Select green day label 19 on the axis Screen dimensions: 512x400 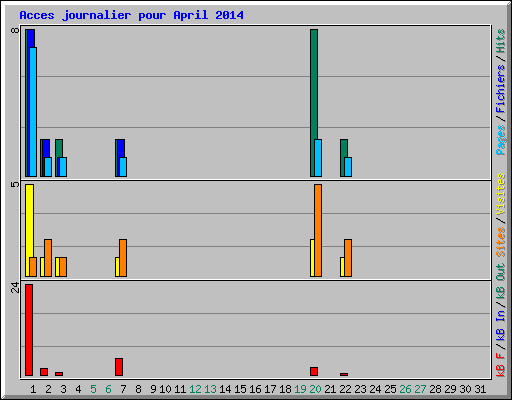(300, 389)
